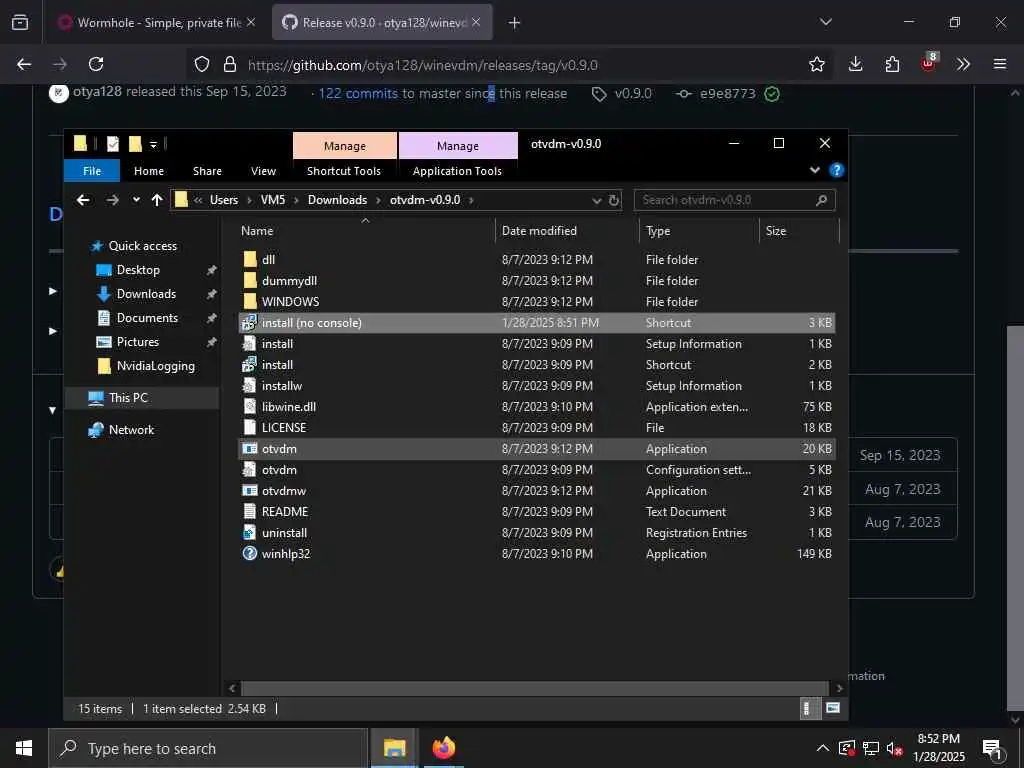Screen dimensions: 1024x768
Task: Click the search magnifier in Explorer search box
Action: pyautogui.click(x=822, y=200)
